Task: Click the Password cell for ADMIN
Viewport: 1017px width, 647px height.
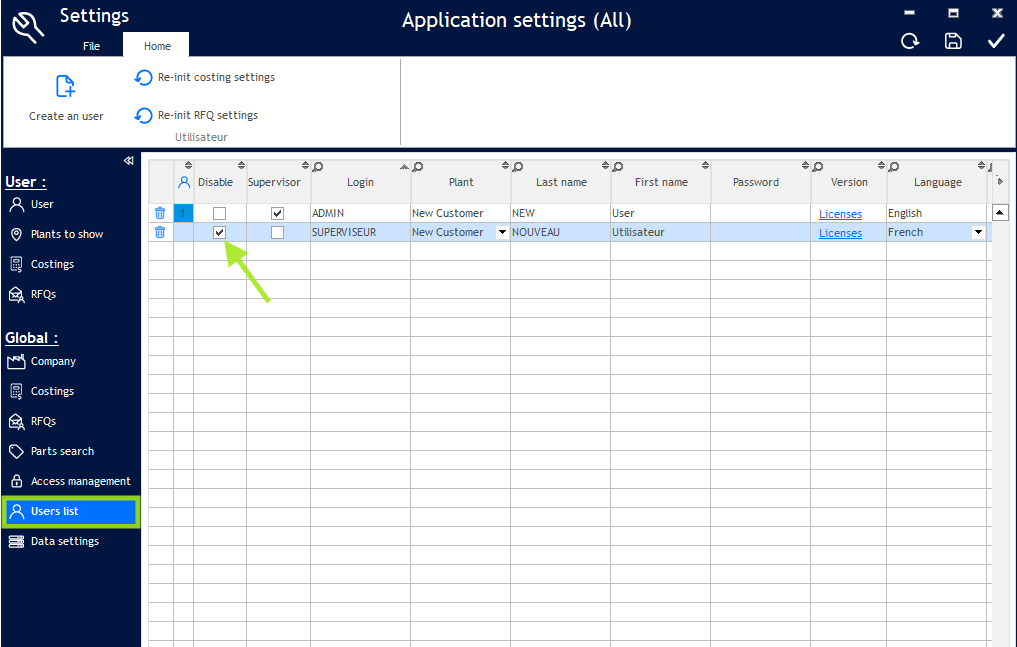Action: (x=760, y=213)
